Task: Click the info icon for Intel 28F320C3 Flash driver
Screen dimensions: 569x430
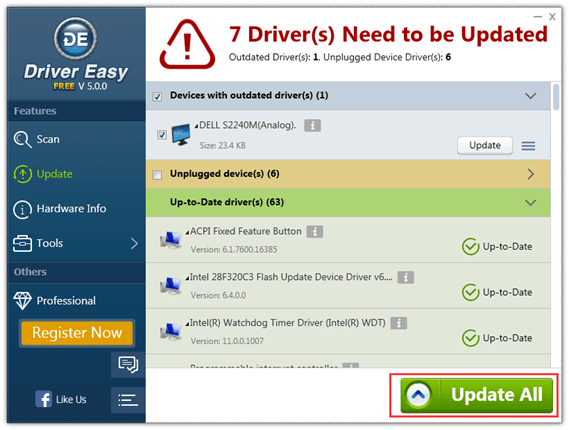Action: coord(405,277)
